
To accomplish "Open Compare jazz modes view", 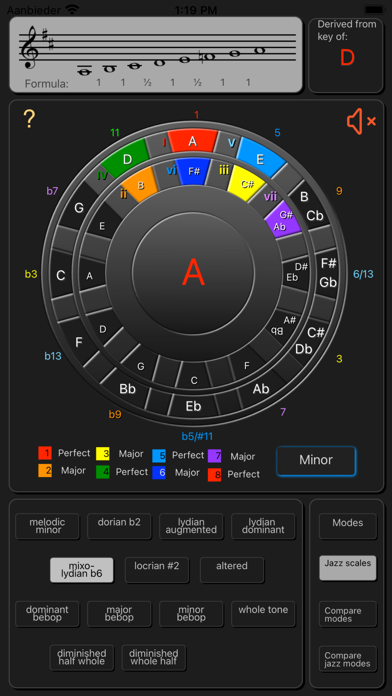I will 348,659.
